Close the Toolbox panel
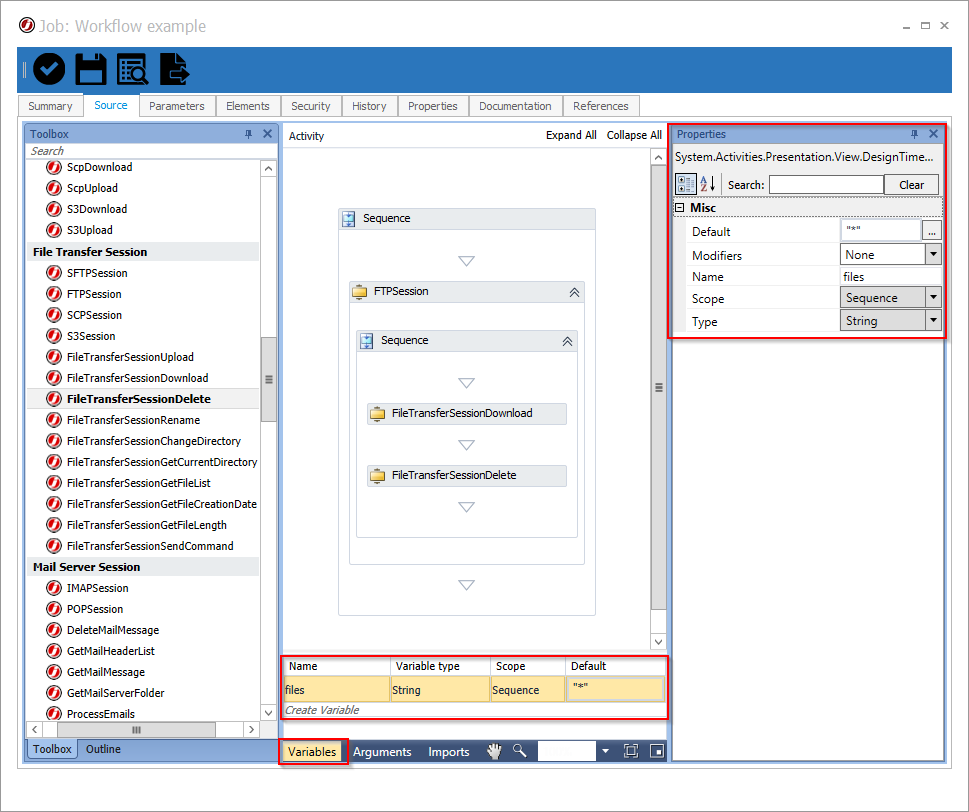Screen dimensions: 969x812 point(268,133)
